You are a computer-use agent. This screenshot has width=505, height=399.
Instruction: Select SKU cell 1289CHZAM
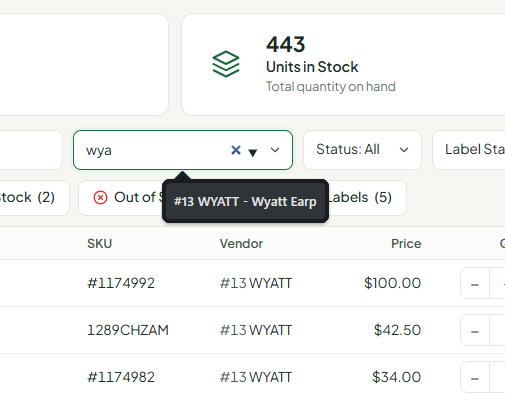(128, 330)
